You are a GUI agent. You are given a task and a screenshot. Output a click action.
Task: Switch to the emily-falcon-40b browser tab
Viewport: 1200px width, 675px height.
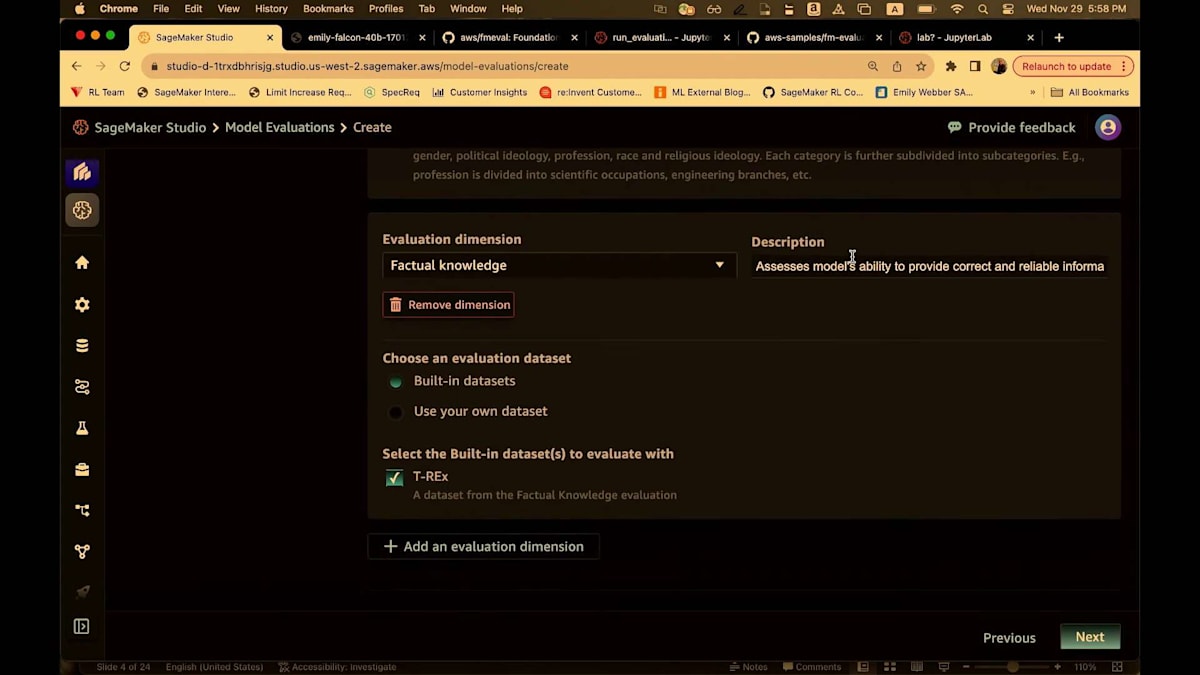tap(357, 38)
